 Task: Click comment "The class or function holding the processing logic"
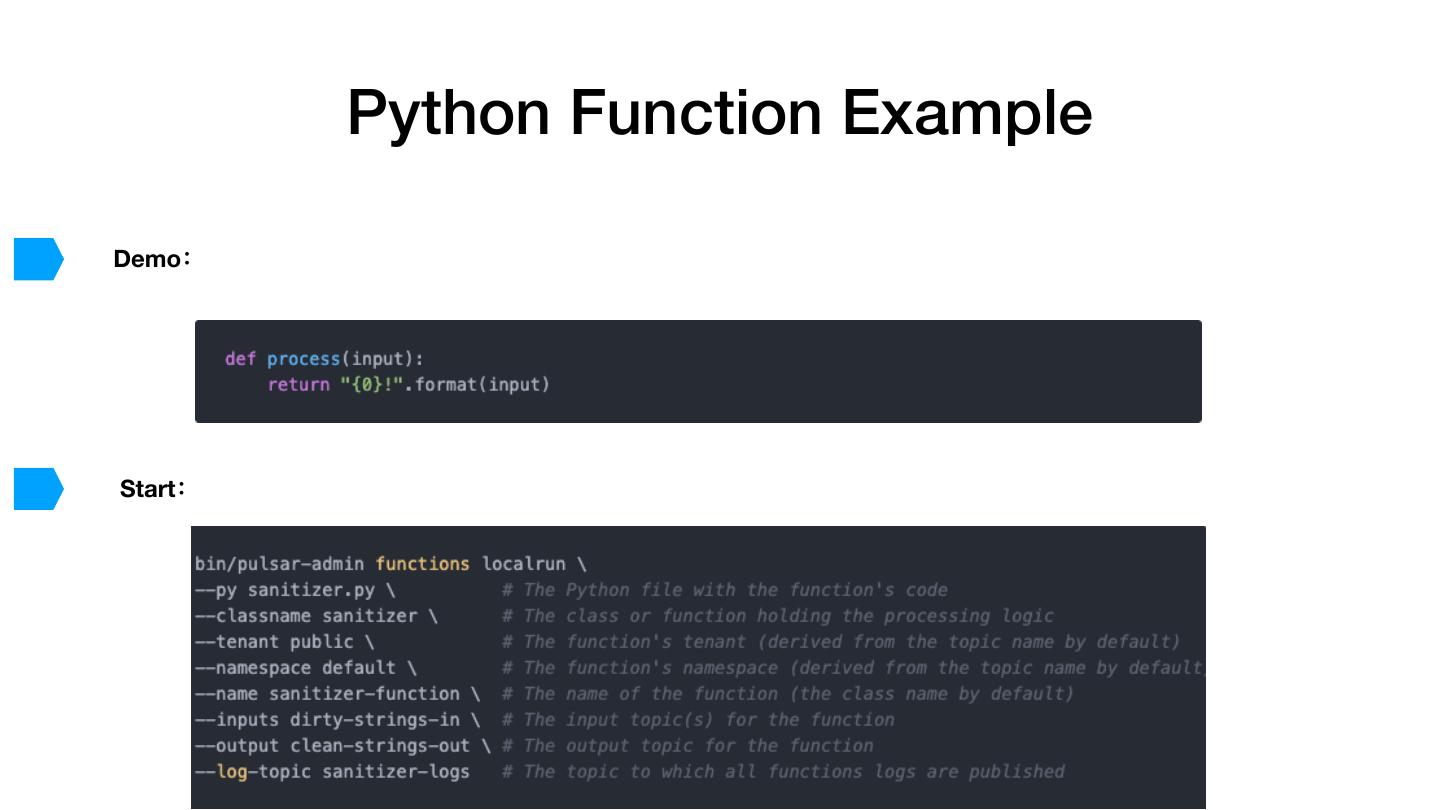[778, 616]
